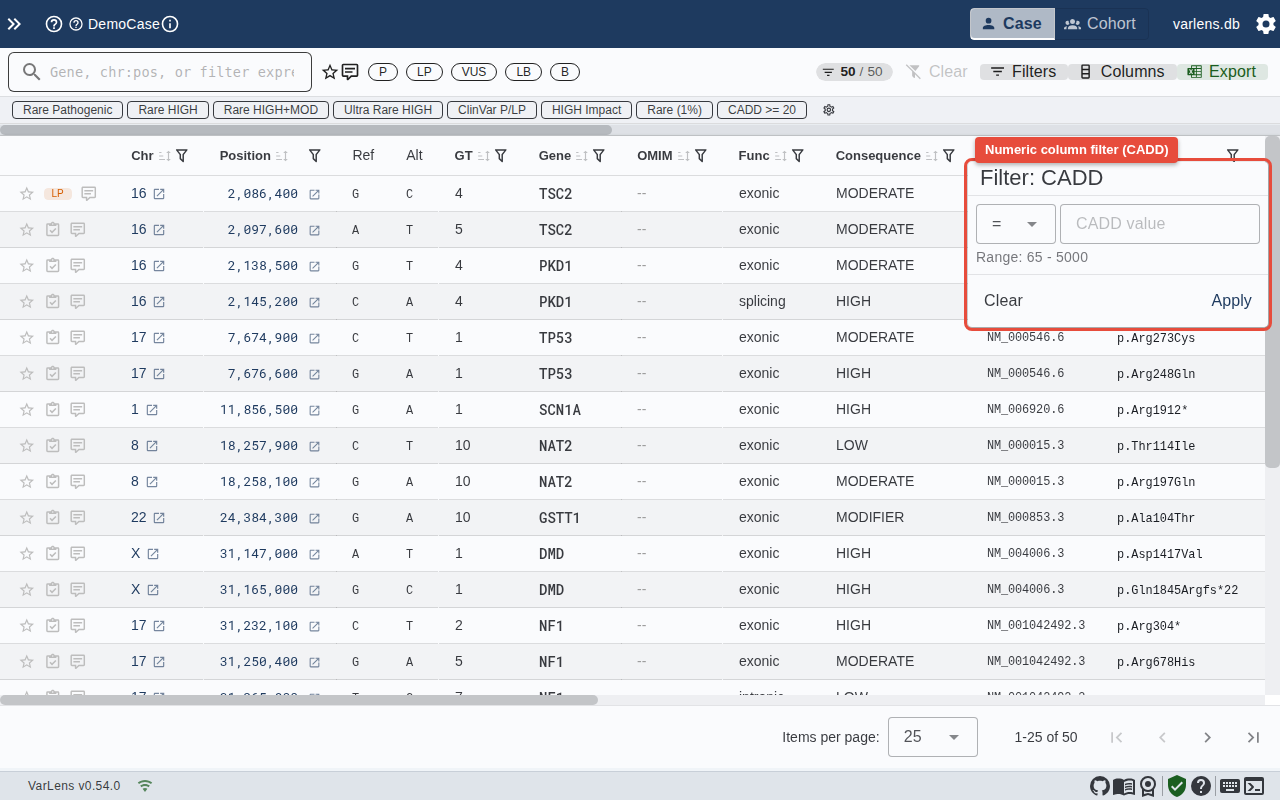Viewport: 1280px width, 800px height.
Task: Open the Items per page dropdown
Action: [932, 737]
